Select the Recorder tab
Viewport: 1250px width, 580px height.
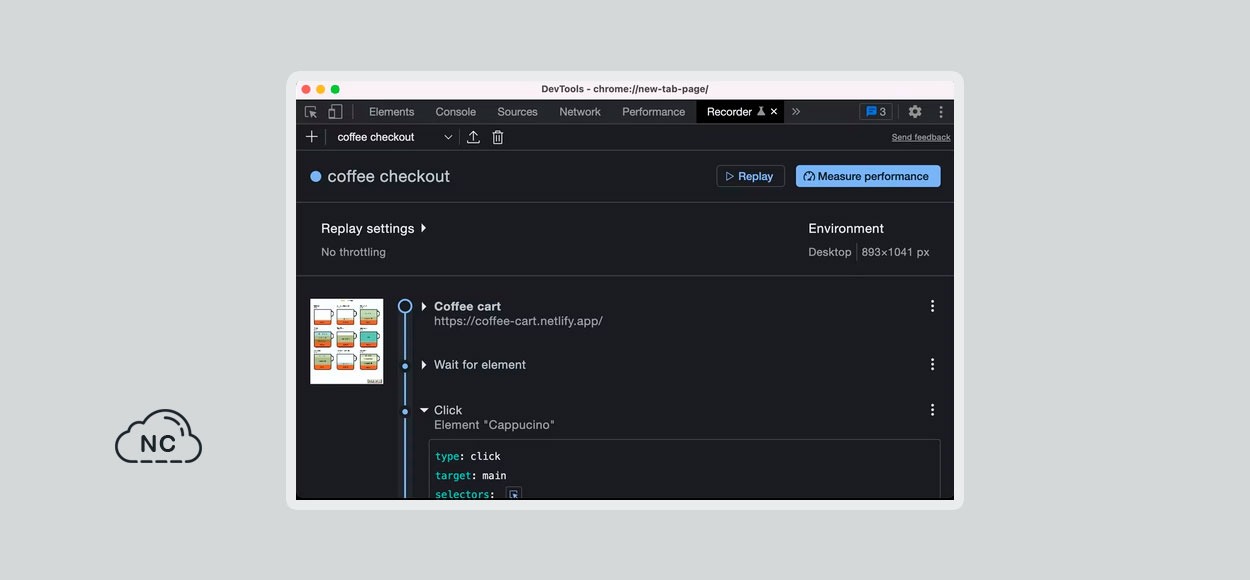click(729, 112)
